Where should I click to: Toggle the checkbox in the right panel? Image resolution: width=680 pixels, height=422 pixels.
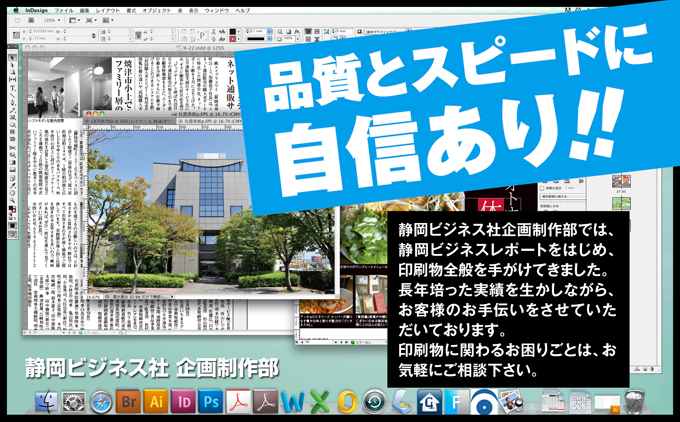click(543, 187)
